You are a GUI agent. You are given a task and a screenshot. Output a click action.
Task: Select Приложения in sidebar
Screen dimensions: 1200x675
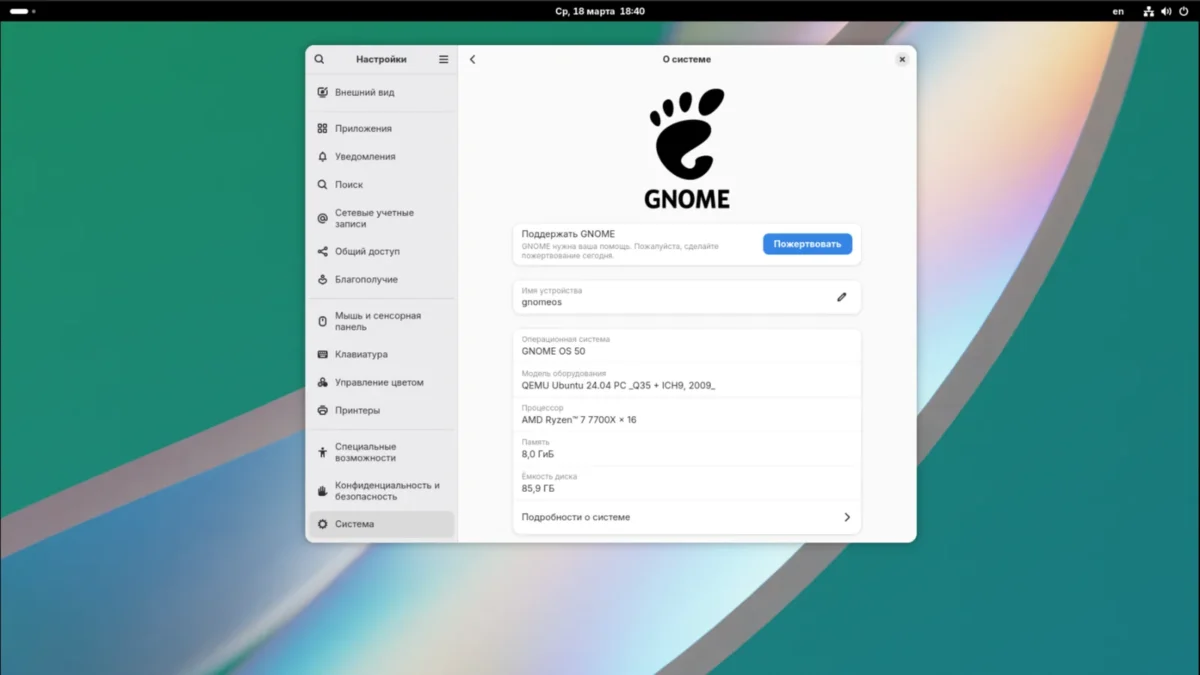click(381, 128)
